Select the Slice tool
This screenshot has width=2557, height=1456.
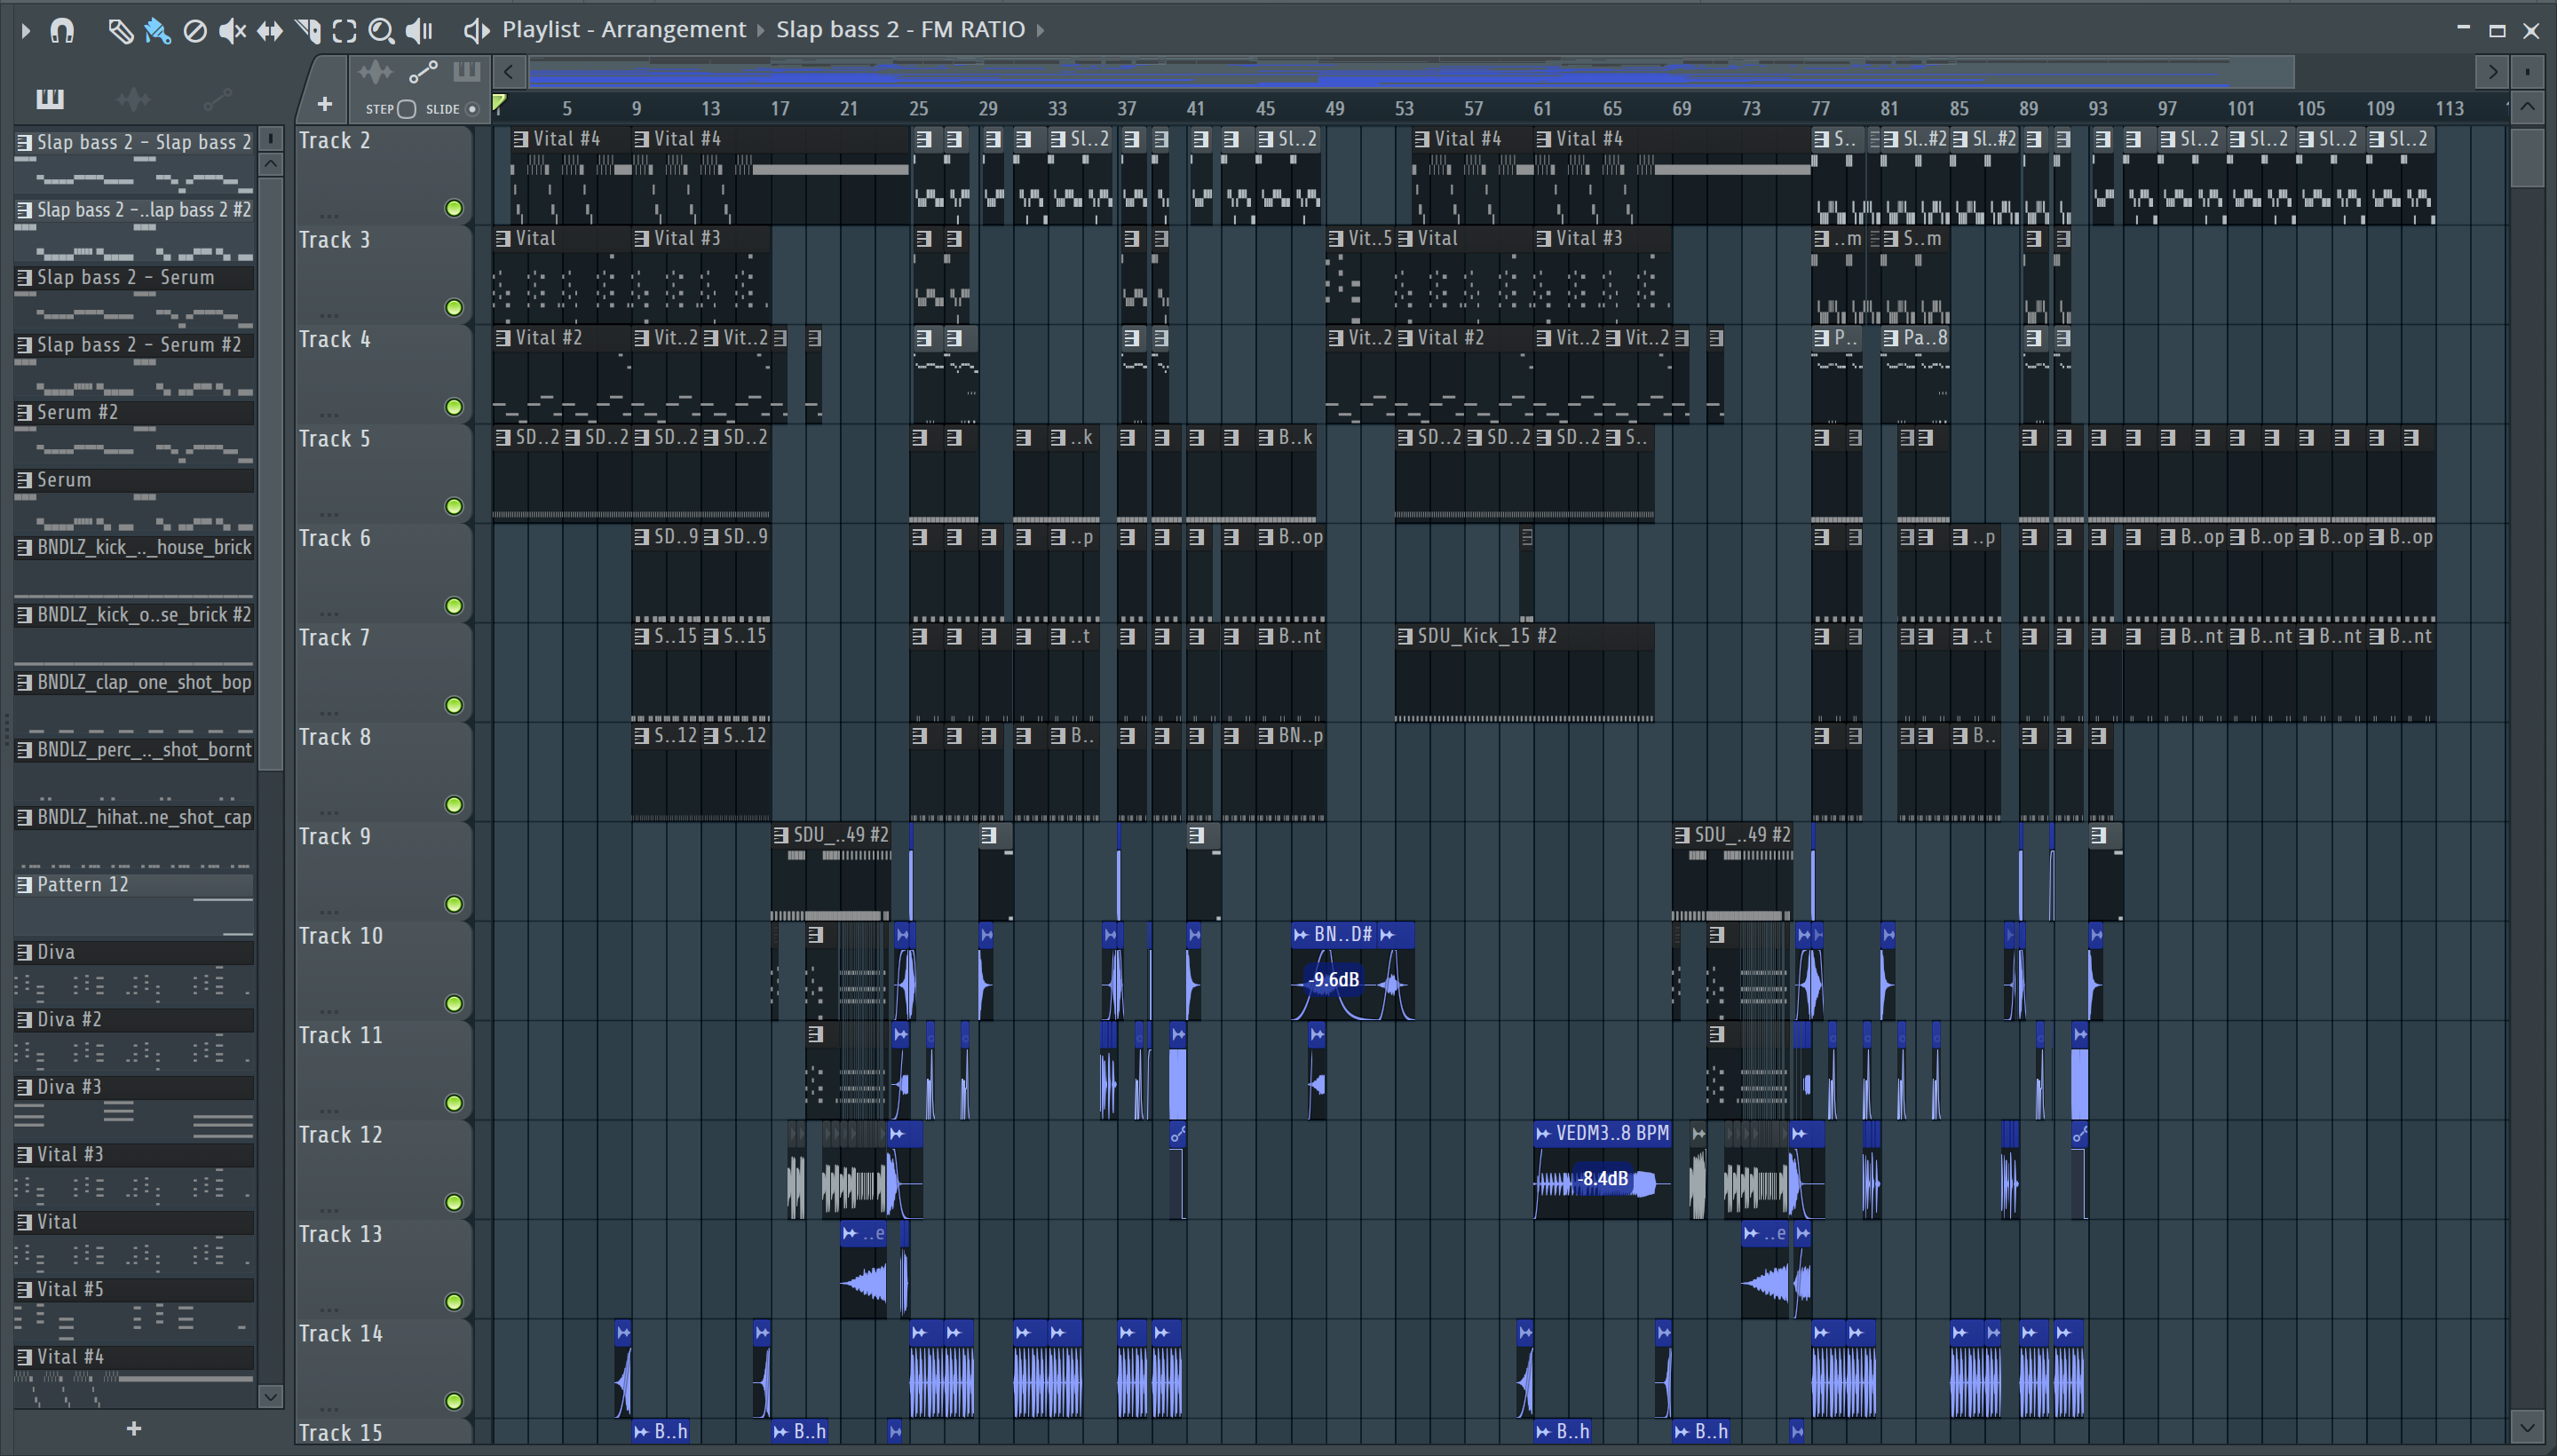coord(308,31)
